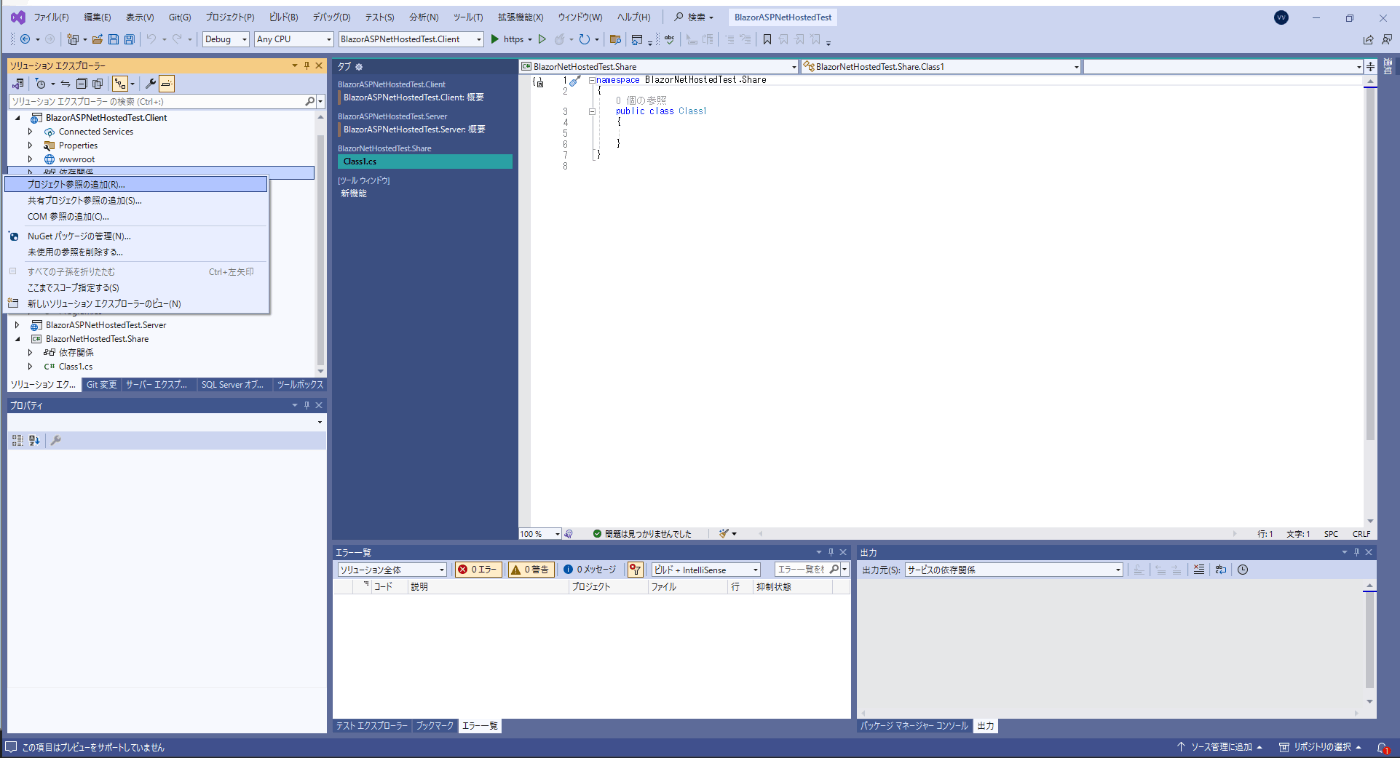Open the ビルド(B) menu
The width and height of the screenshot is (1400, 758).
point(283,18)
